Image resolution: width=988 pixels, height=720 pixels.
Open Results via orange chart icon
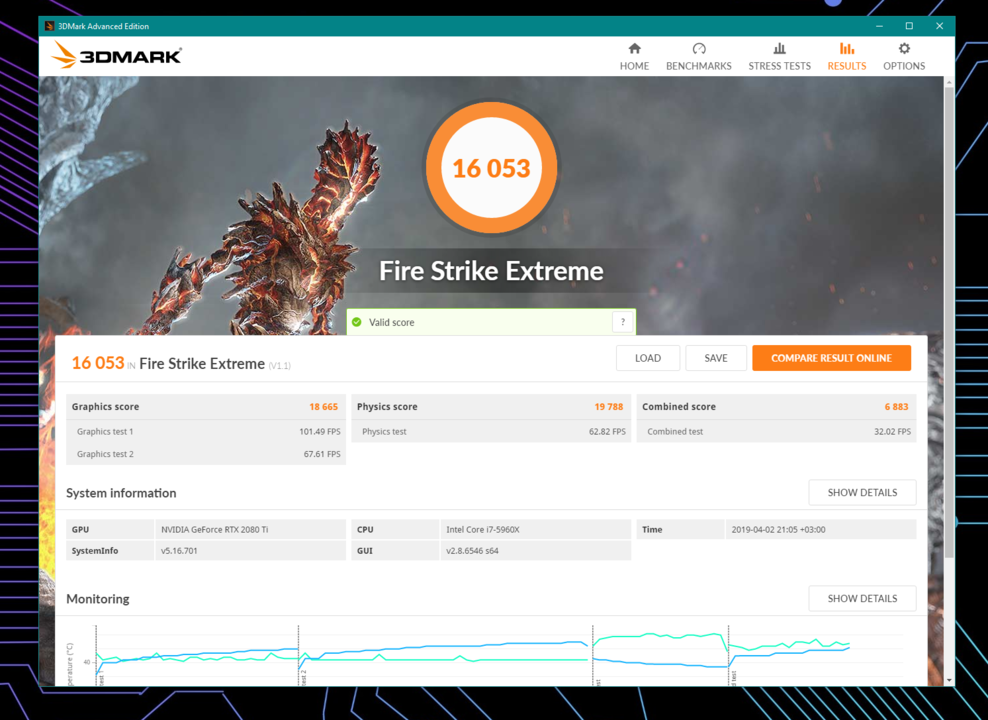(847, 49)
